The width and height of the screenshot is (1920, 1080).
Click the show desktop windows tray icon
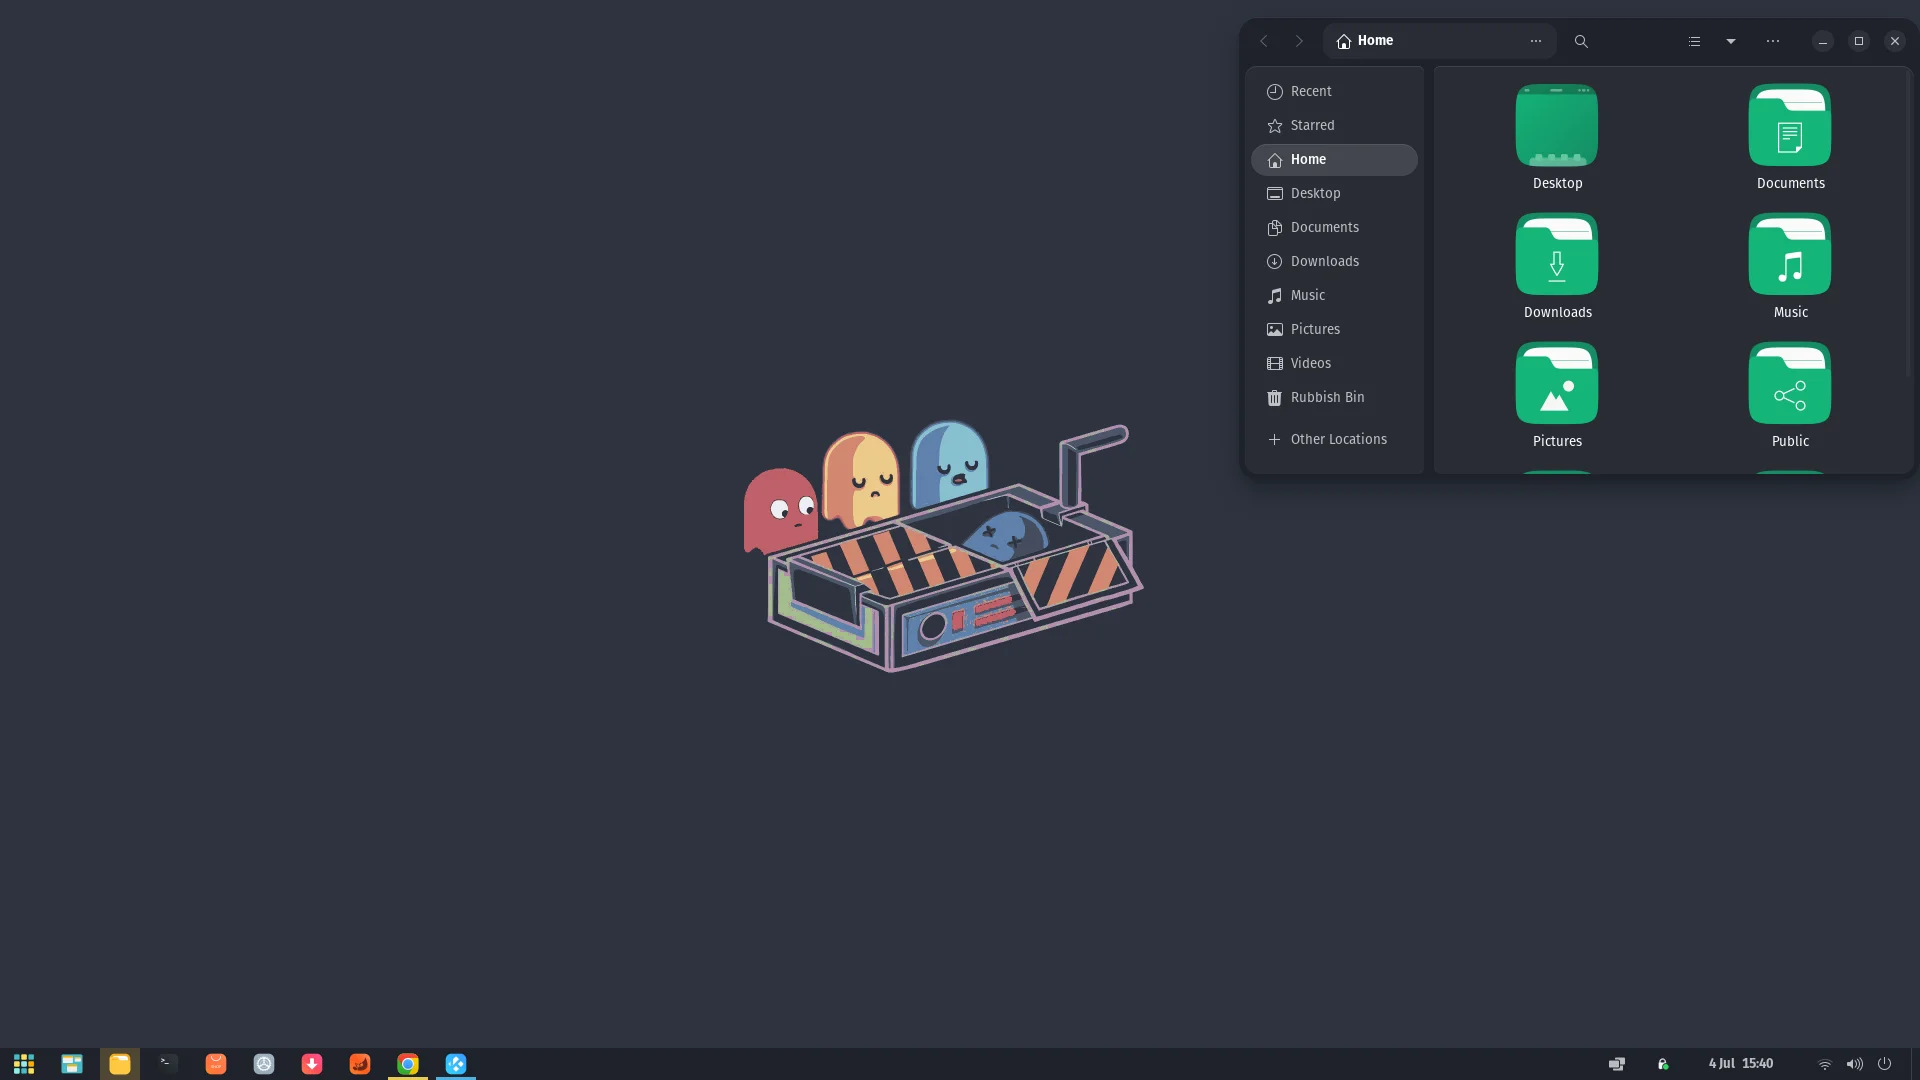click(x=1617, y=1064)
